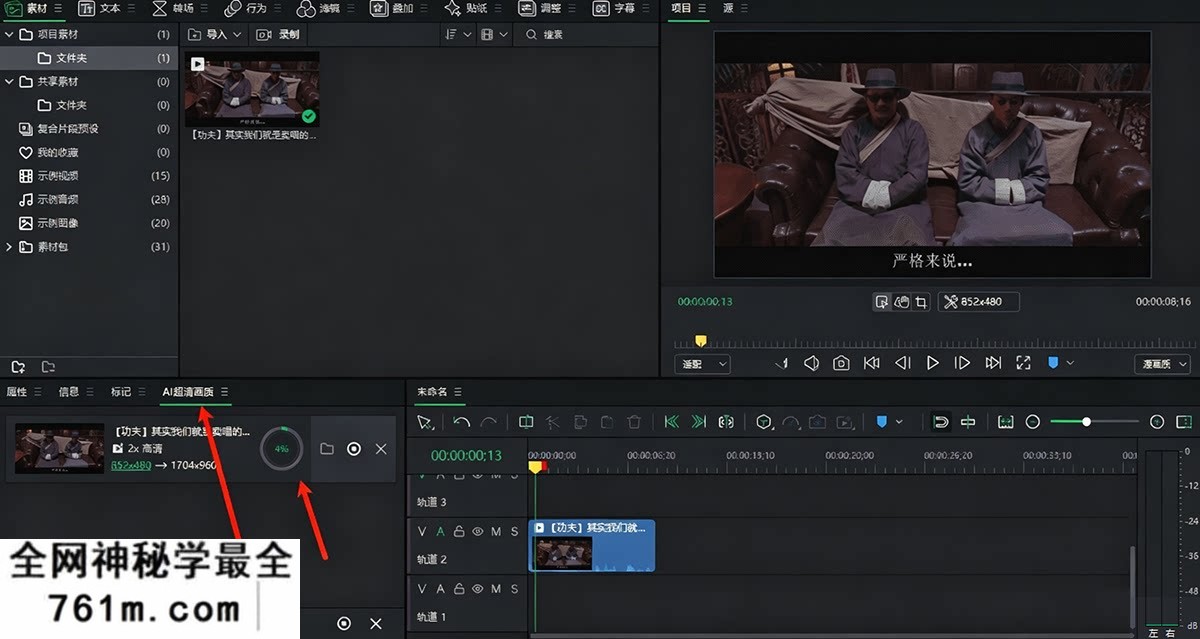Open output folder of AI upscale task
The image size is (1200, 639).
pyautogui.click(x=327, y=449)
